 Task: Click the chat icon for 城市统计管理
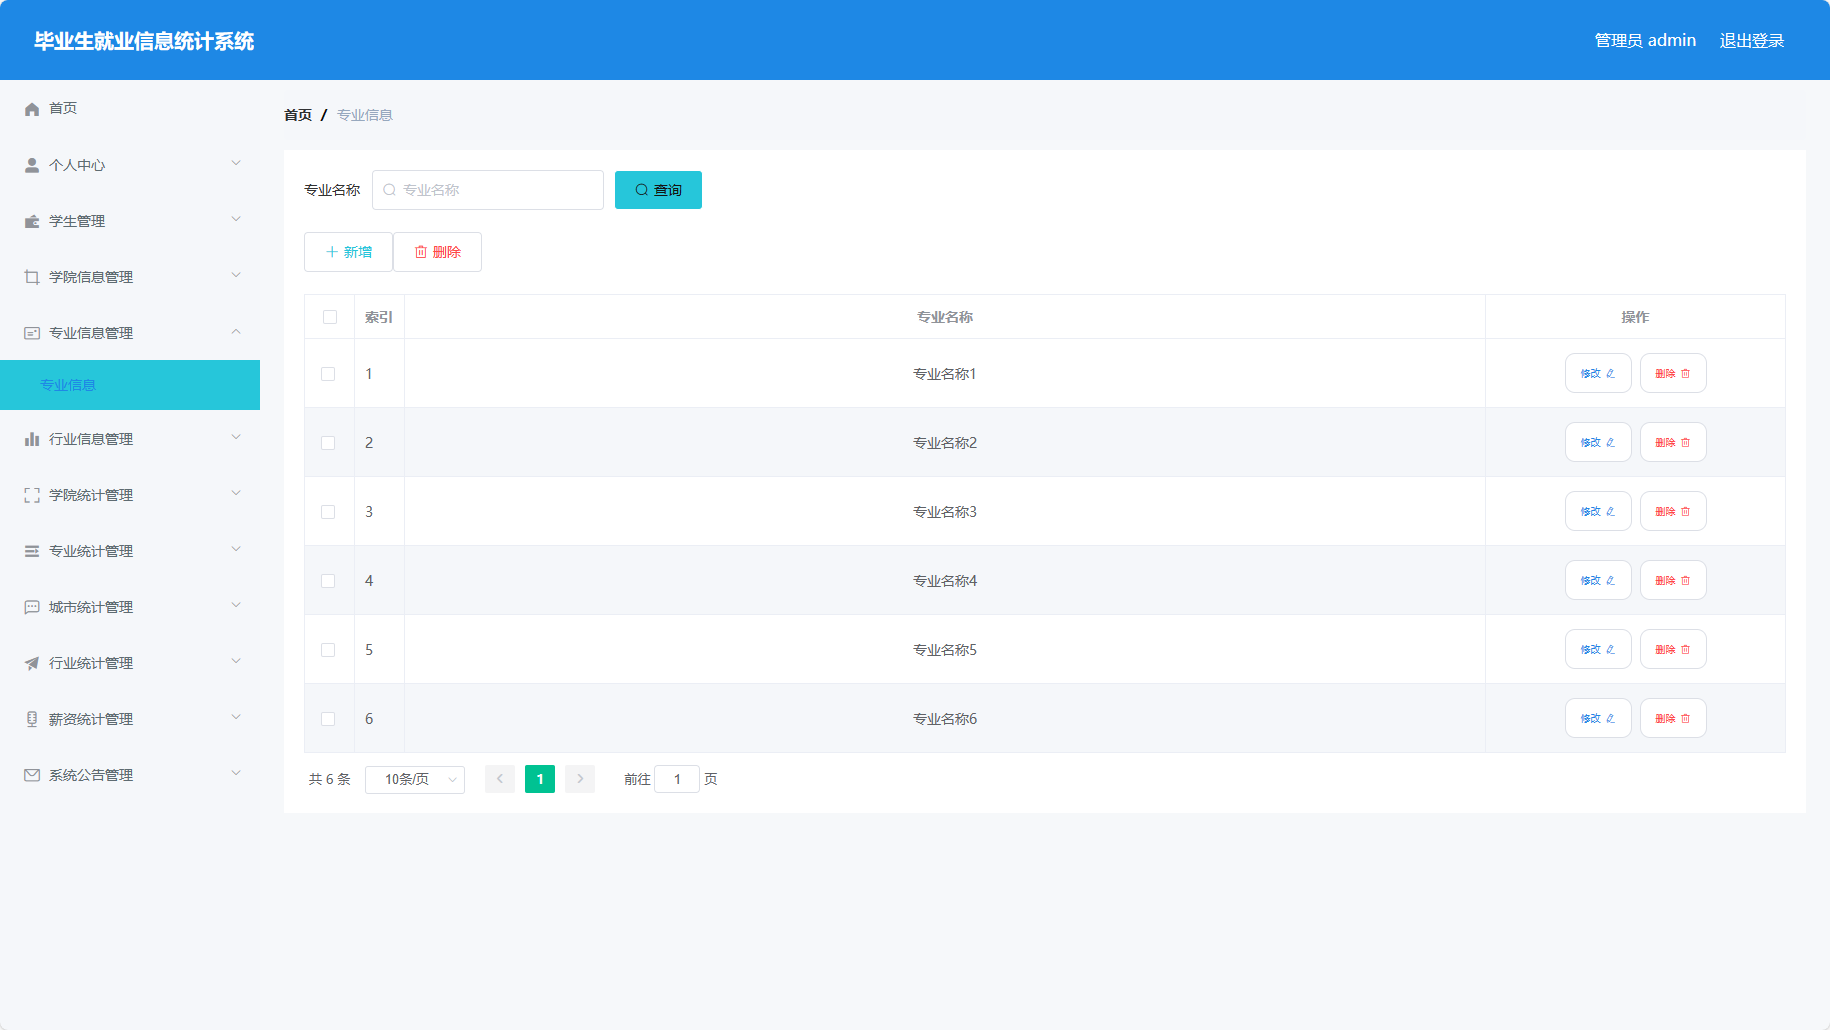[32, 607]
